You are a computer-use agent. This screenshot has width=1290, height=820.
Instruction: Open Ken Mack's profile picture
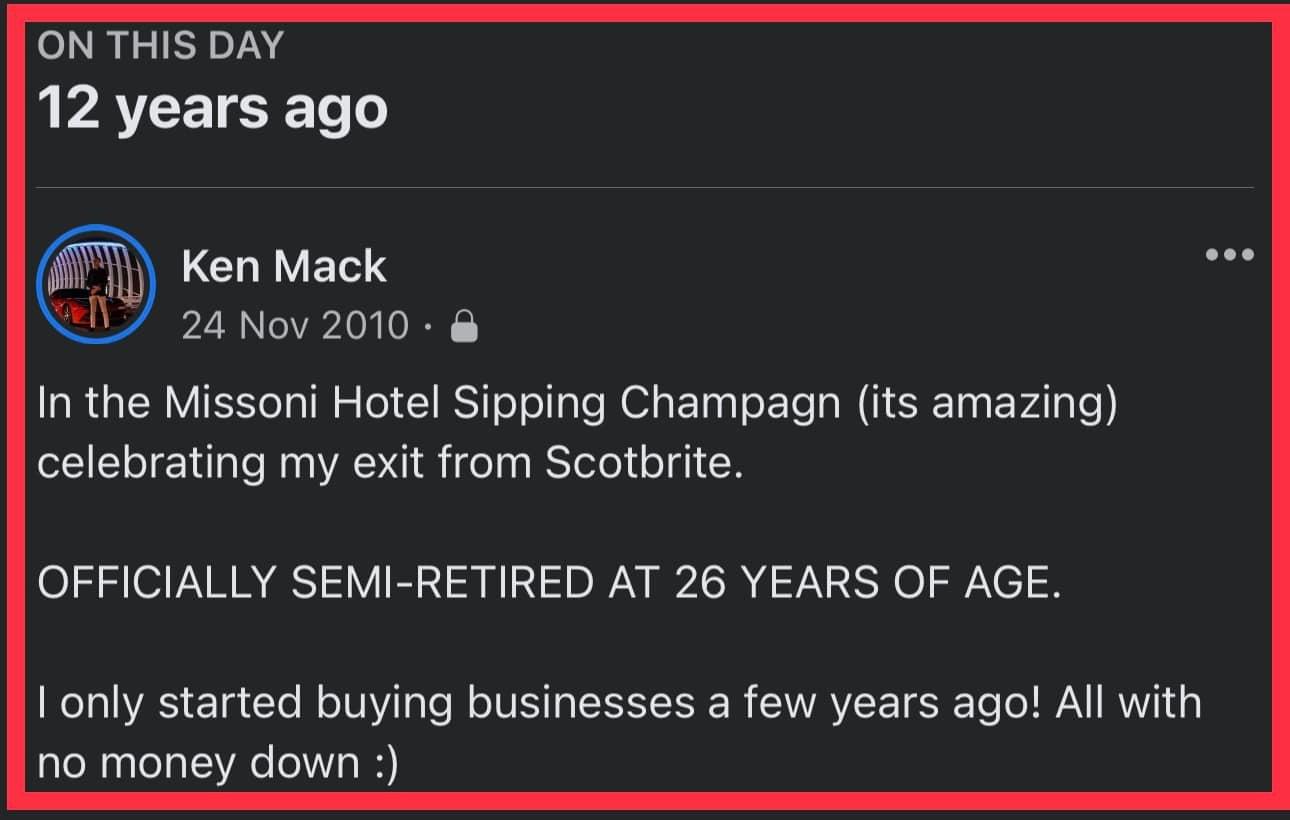[96, 284]
